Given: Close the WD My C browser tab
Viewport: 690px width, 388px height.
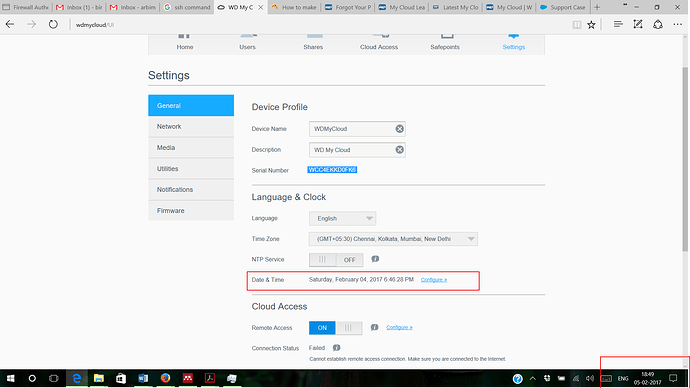Looking at the screenshot, I should [x=261, y=7].
